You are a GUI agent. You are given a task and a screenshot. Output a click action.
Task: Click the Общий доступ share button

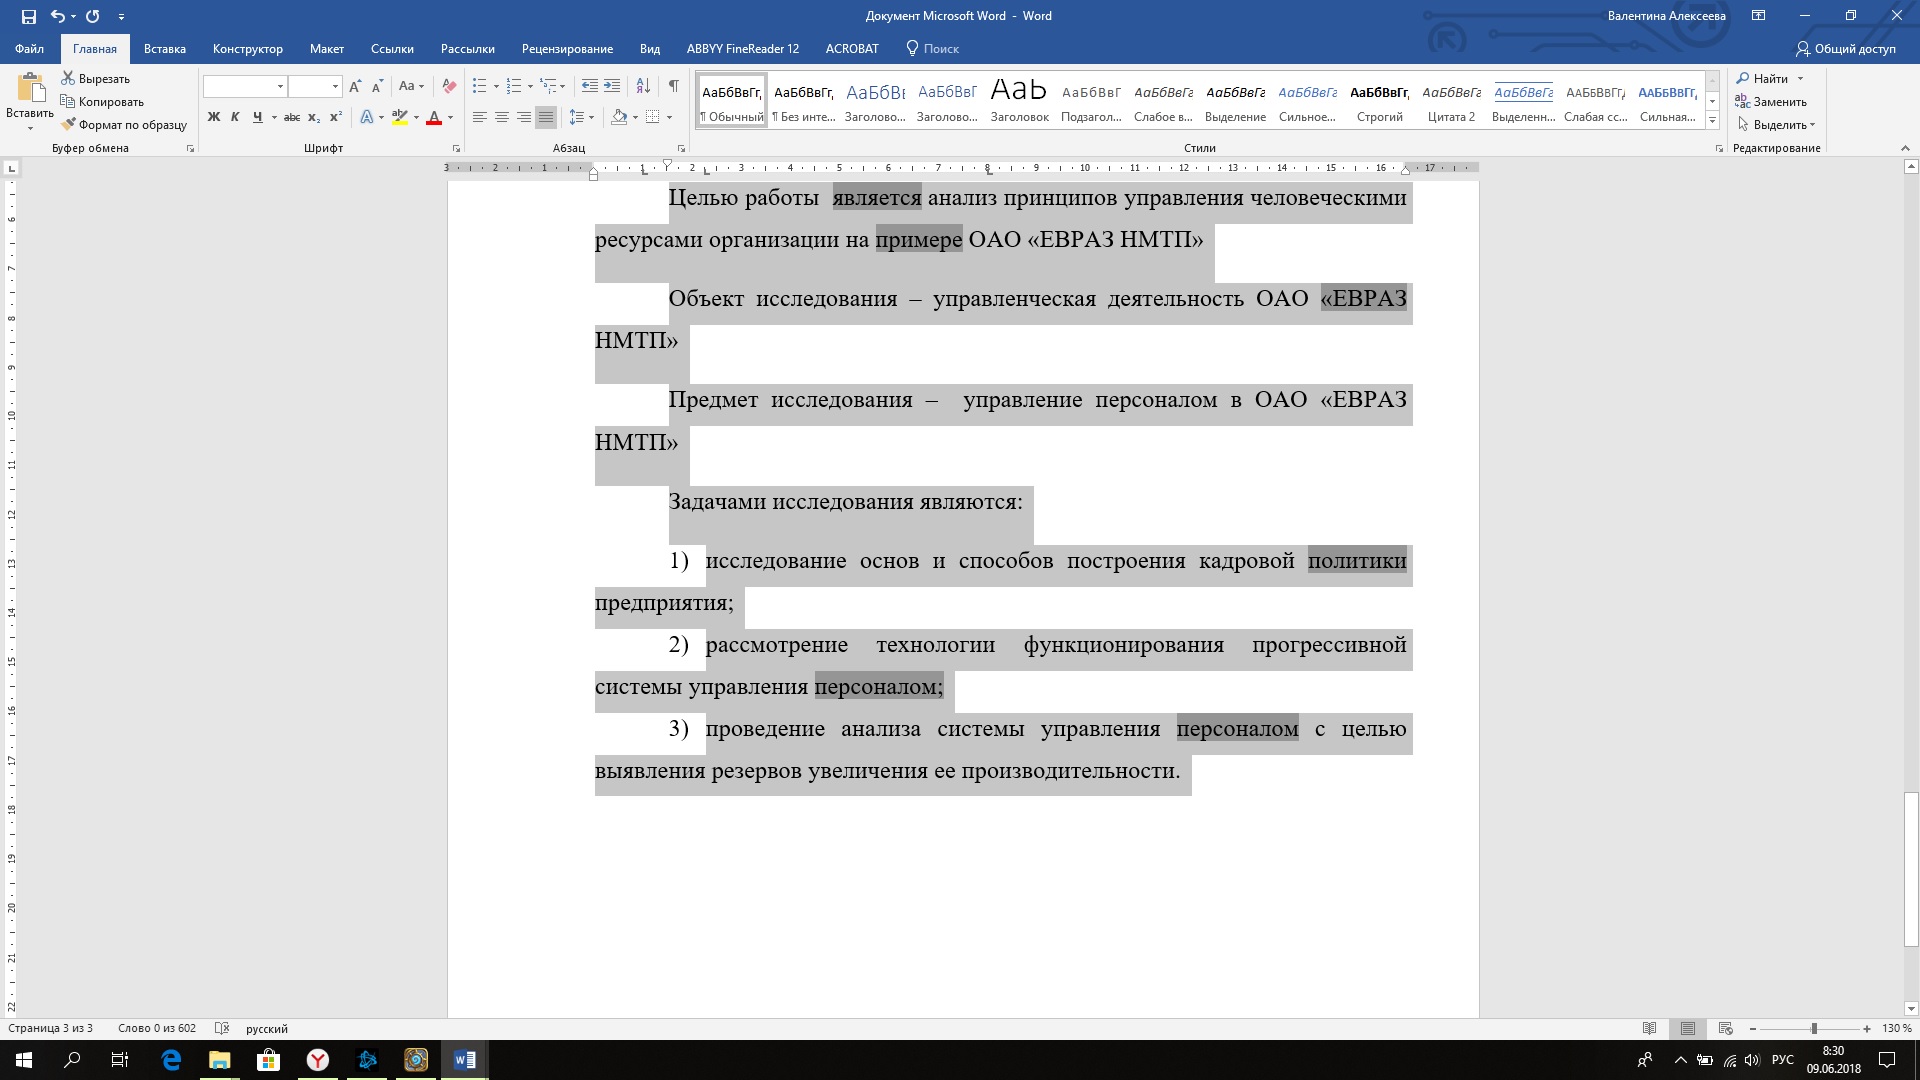coord(1845,48)
